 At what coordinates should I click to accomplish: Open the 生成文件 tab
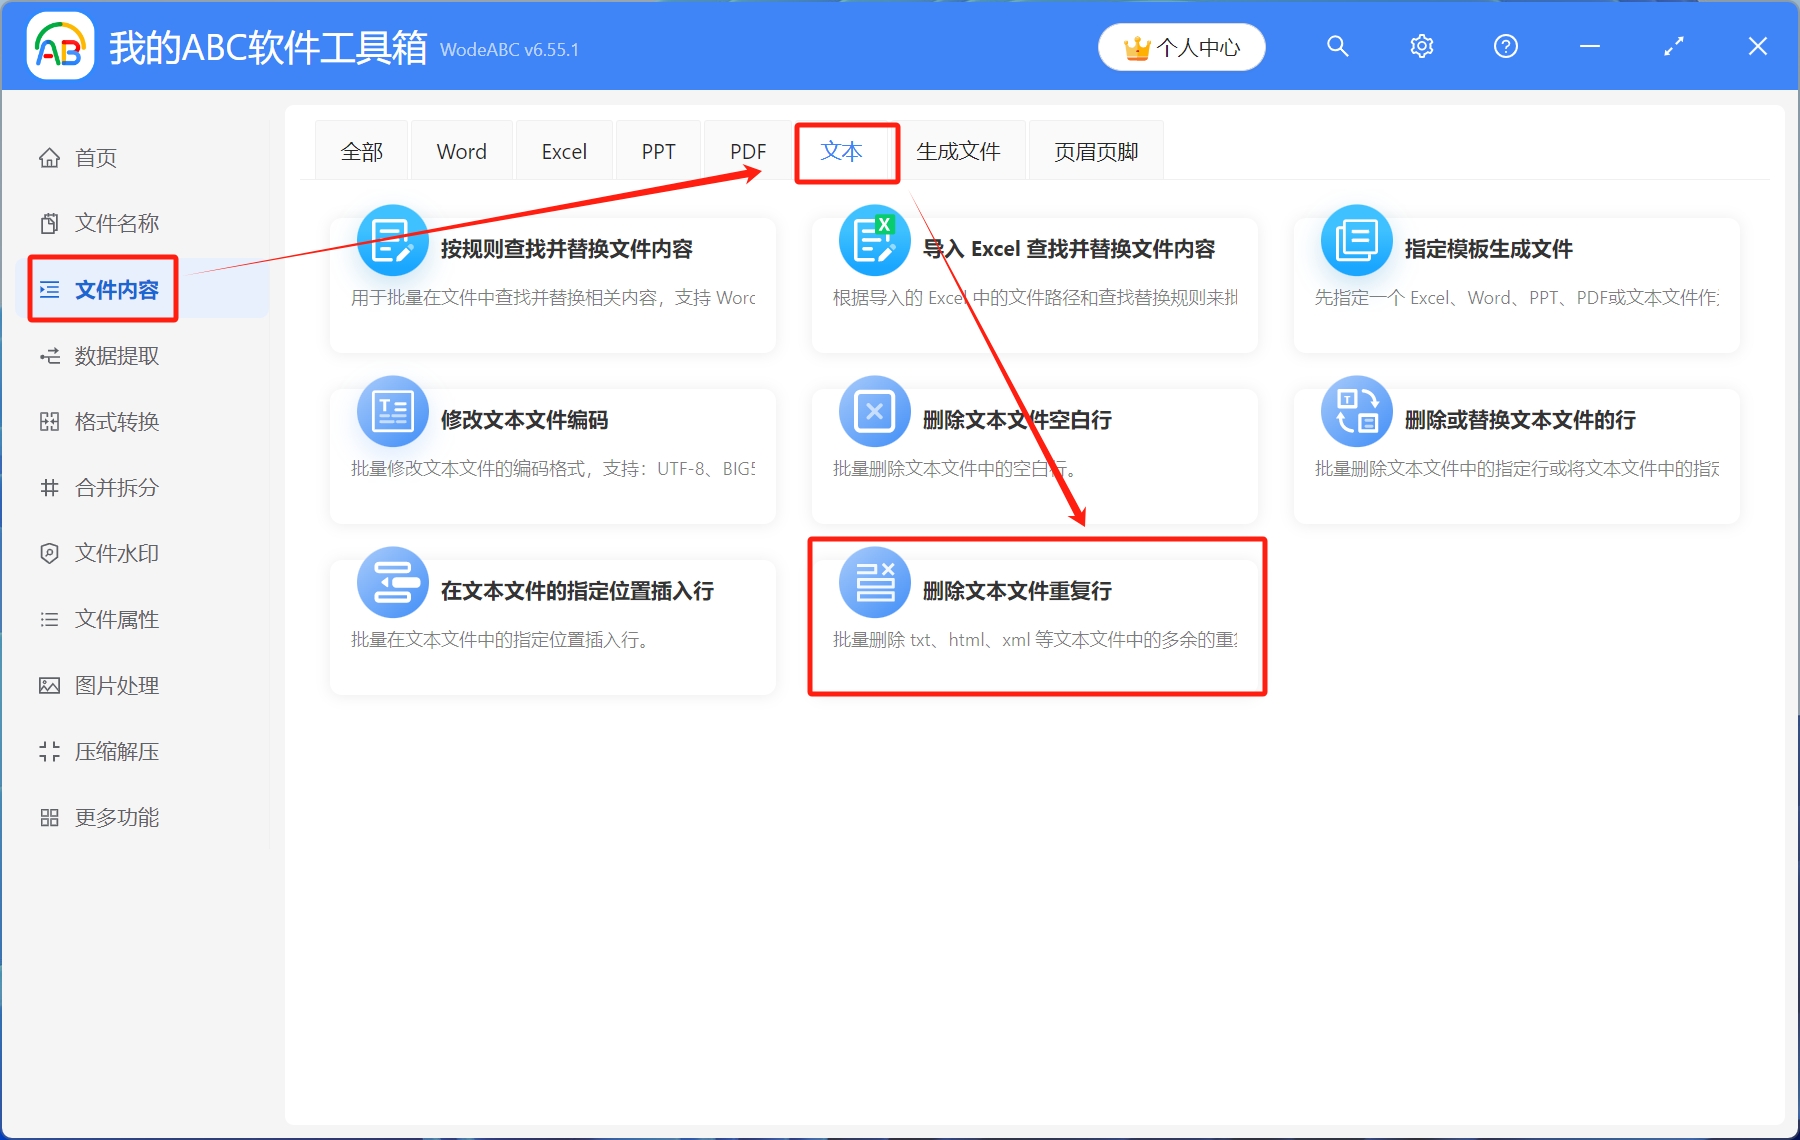[x=958, y=151]
